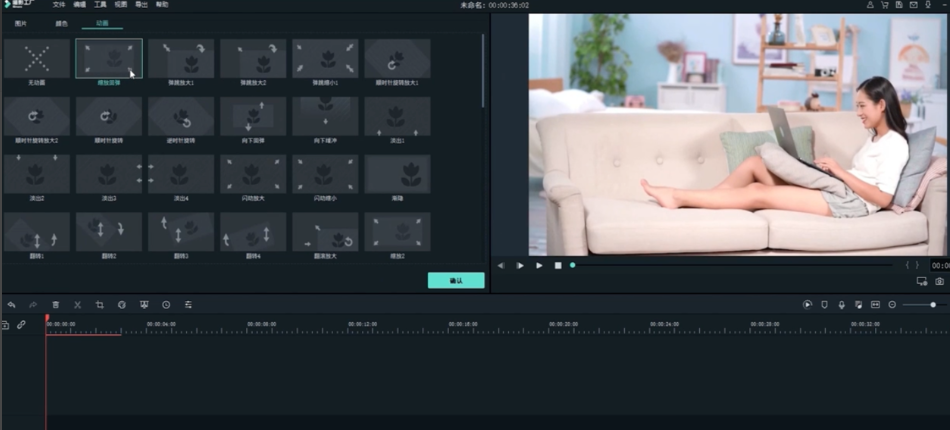
Task: Switch to the 图片 tab
Action: (x=21, y=22)
